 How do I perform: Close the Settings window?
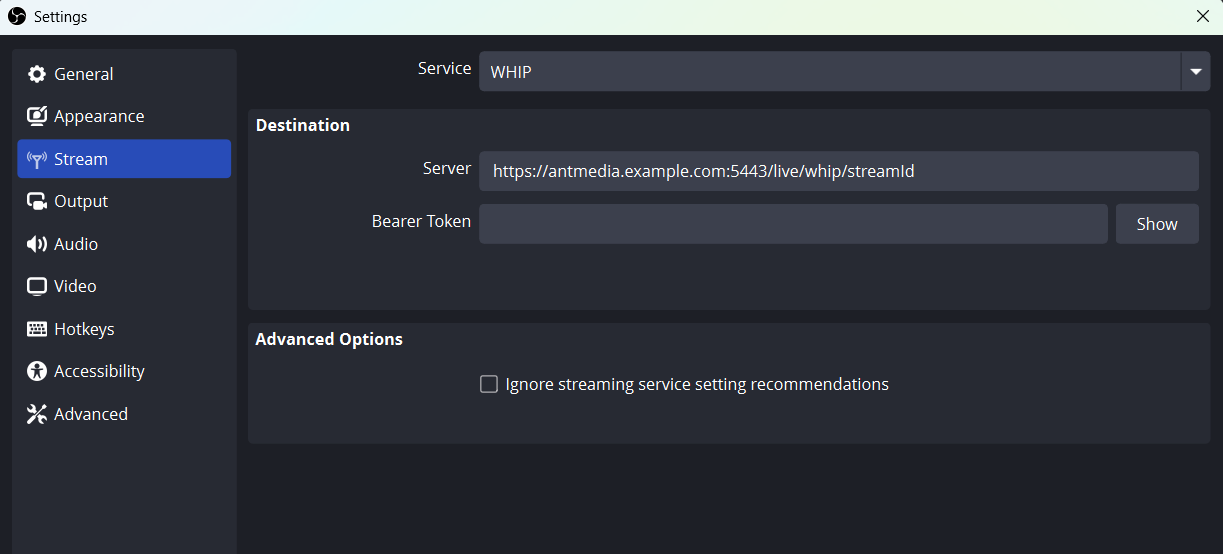pos(1203,16)
